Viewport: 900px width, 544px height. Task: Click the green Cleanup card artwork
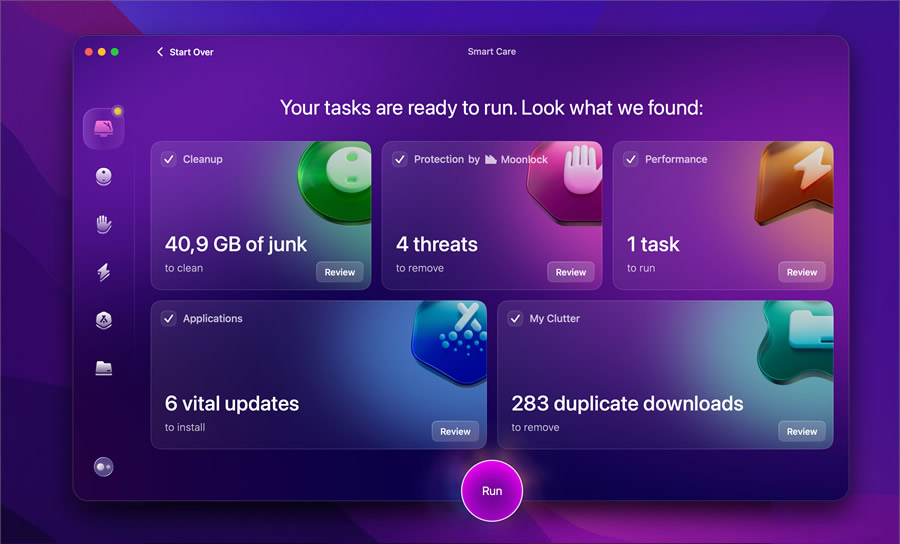point(335,181)
